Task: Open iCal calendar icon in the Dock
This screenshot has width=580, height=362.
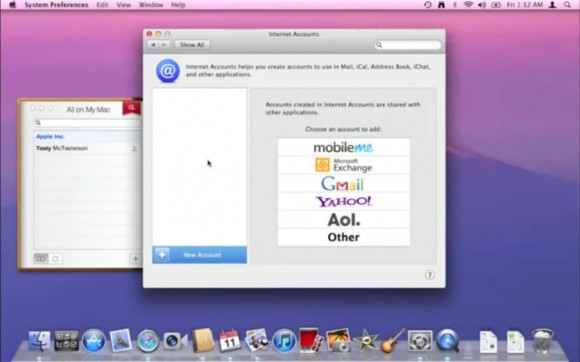Action: pyautogui.click(x=229, y=341)
